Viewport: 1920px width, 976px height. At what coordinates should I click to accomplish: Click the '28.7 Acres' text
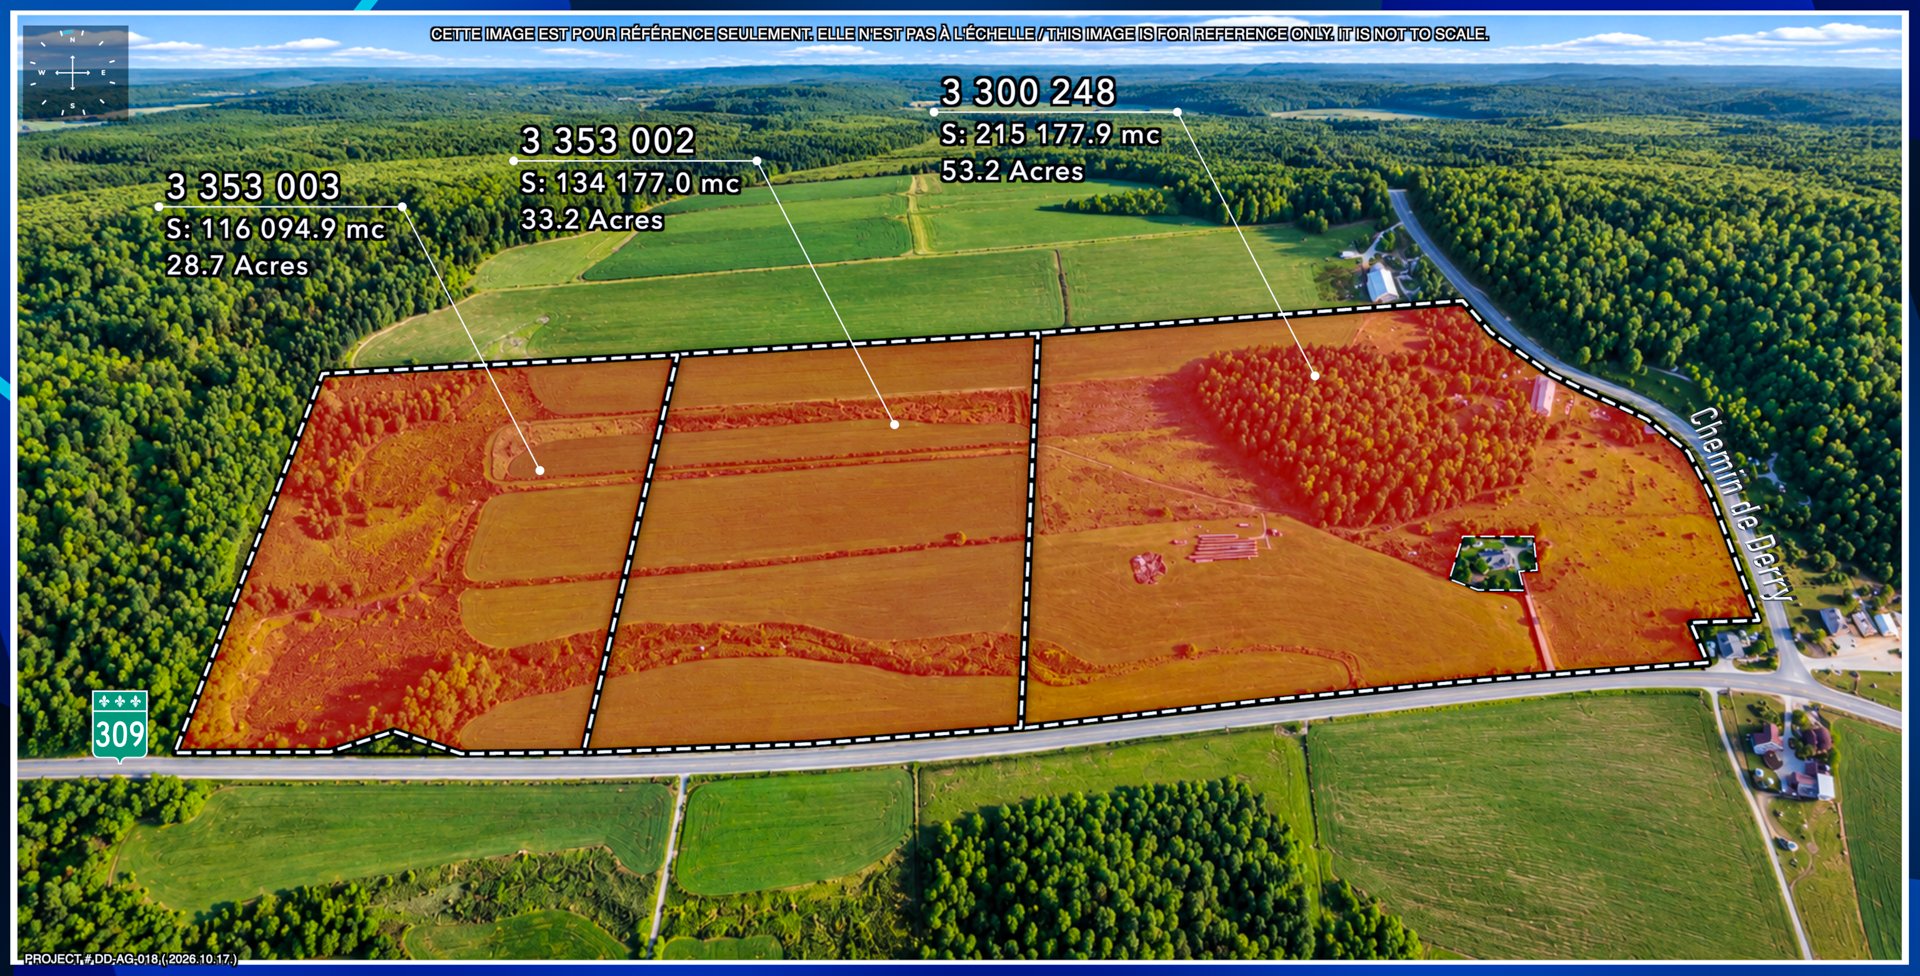(x=237, y=266)
